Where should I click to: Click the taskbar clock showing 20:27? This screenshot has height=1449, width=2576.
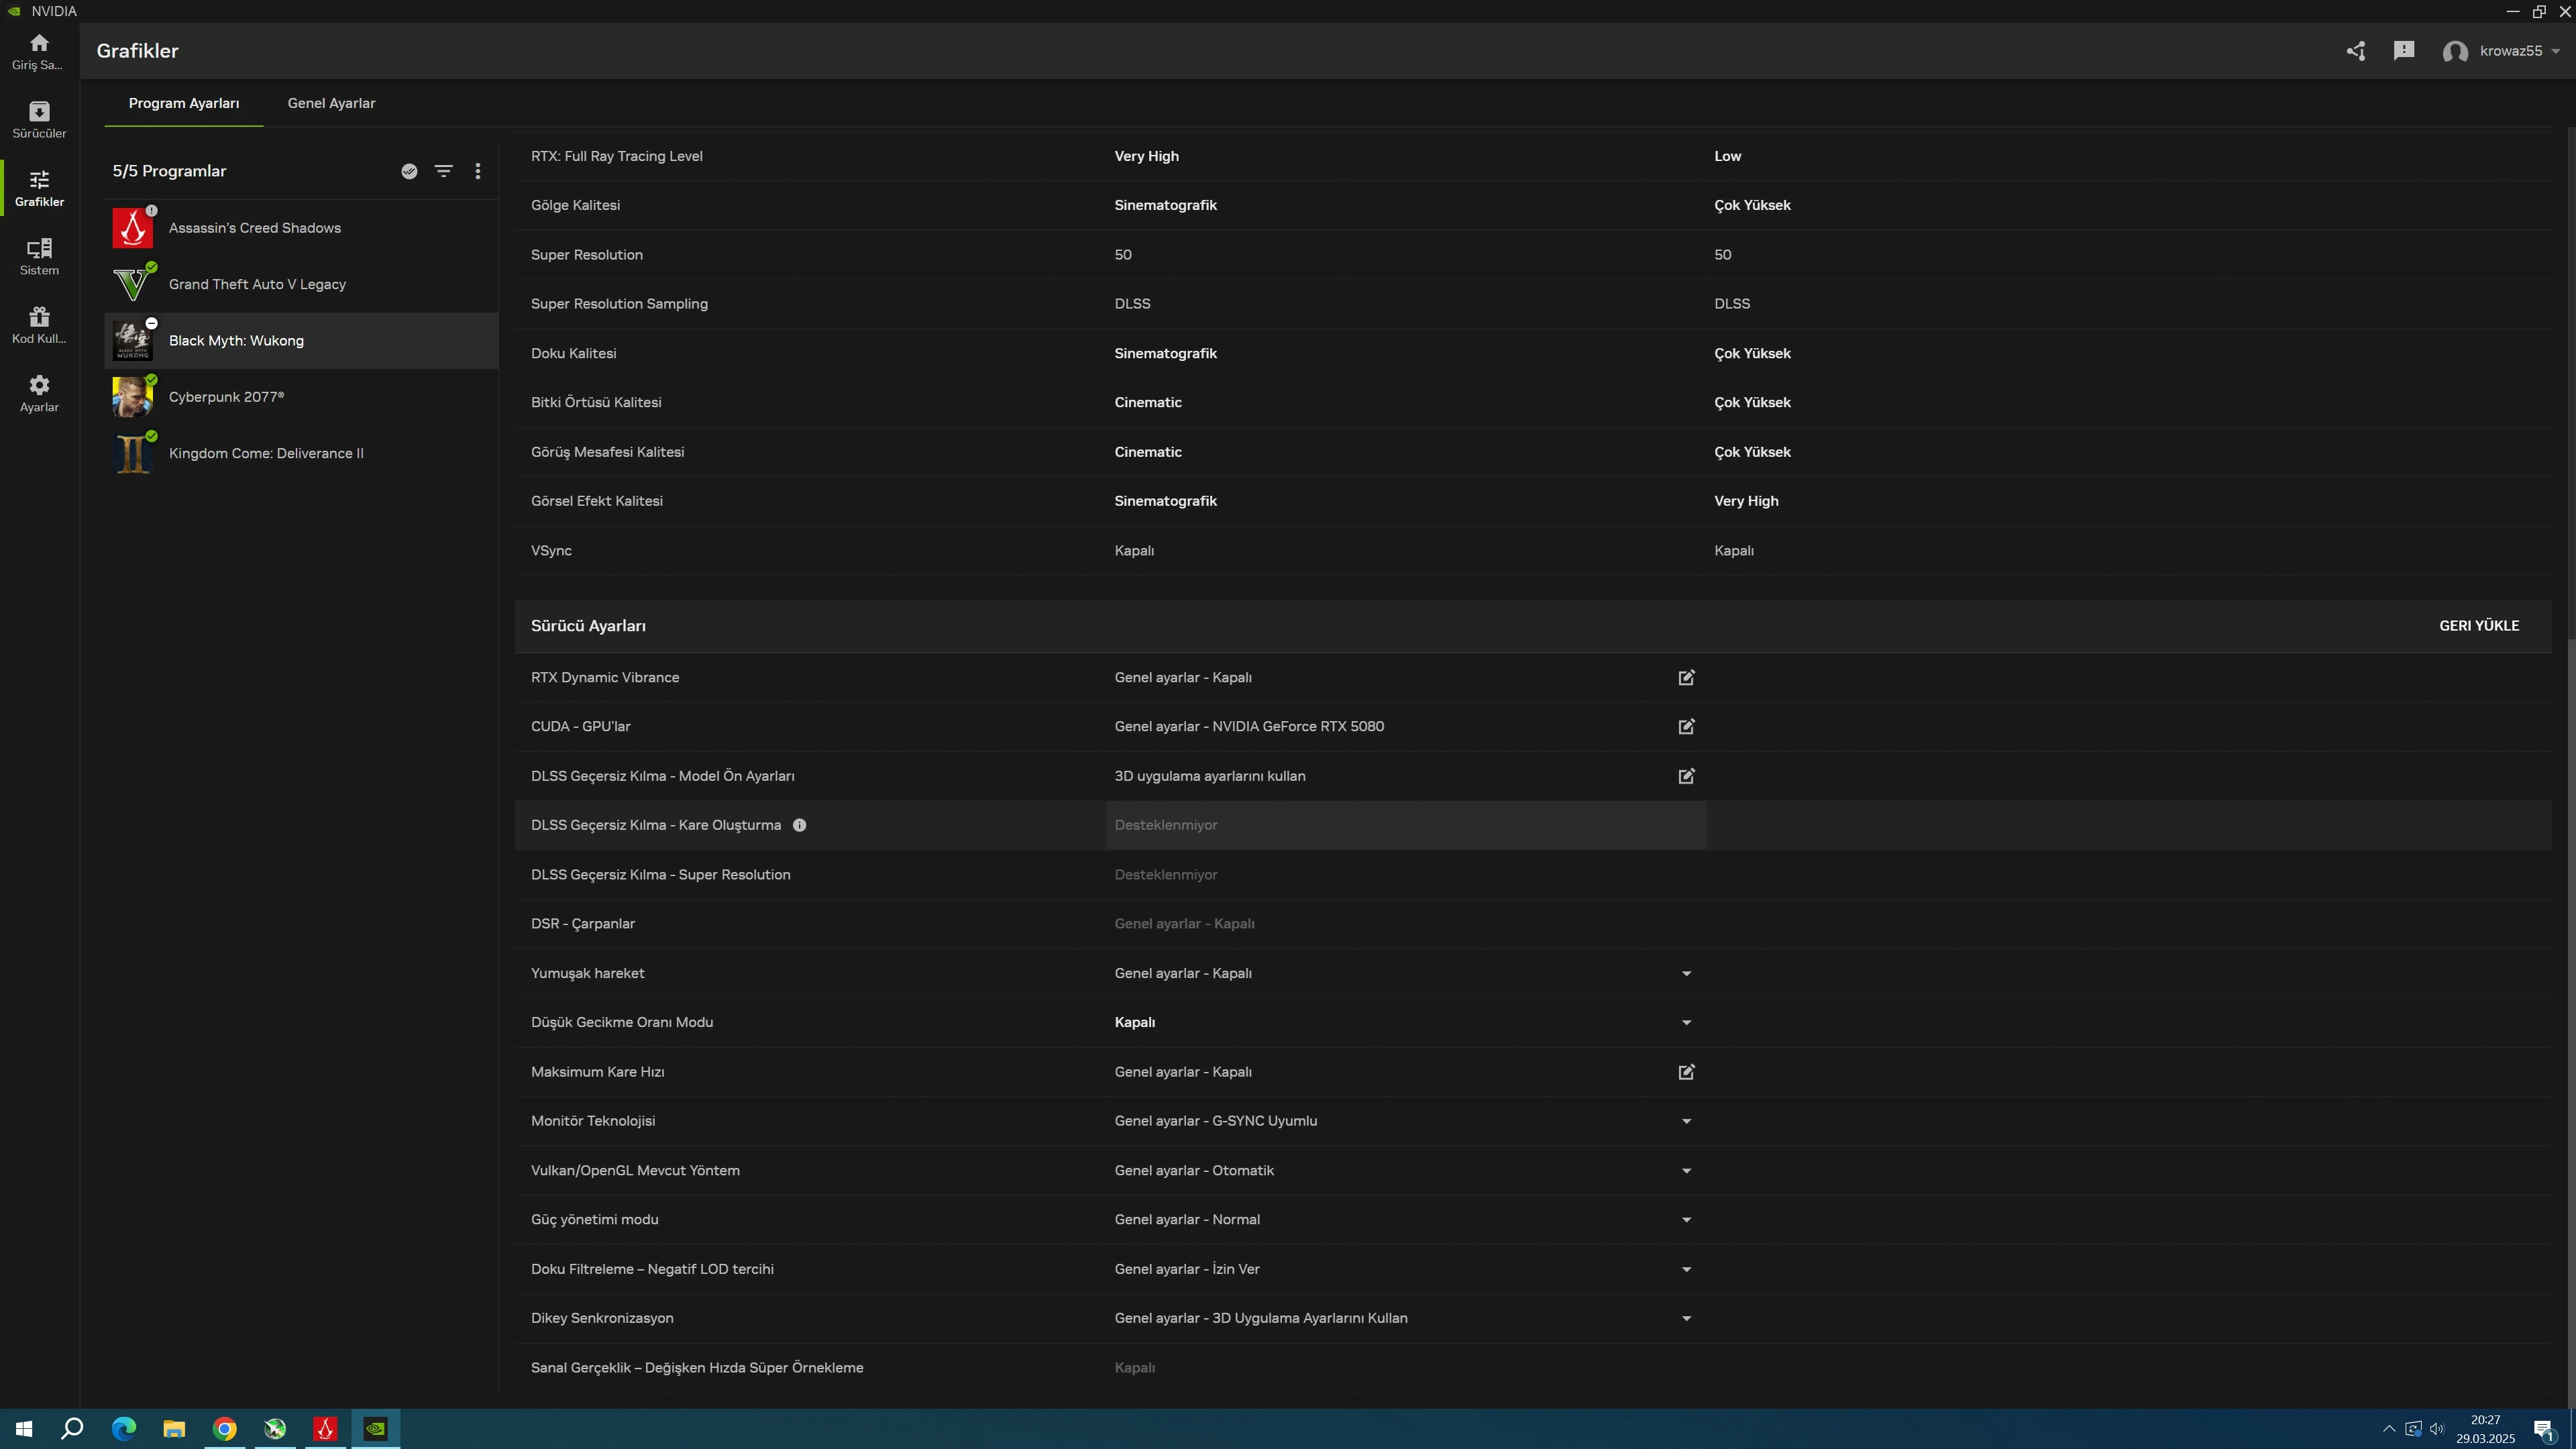pyautogui.click(x=2485, y=1429)
